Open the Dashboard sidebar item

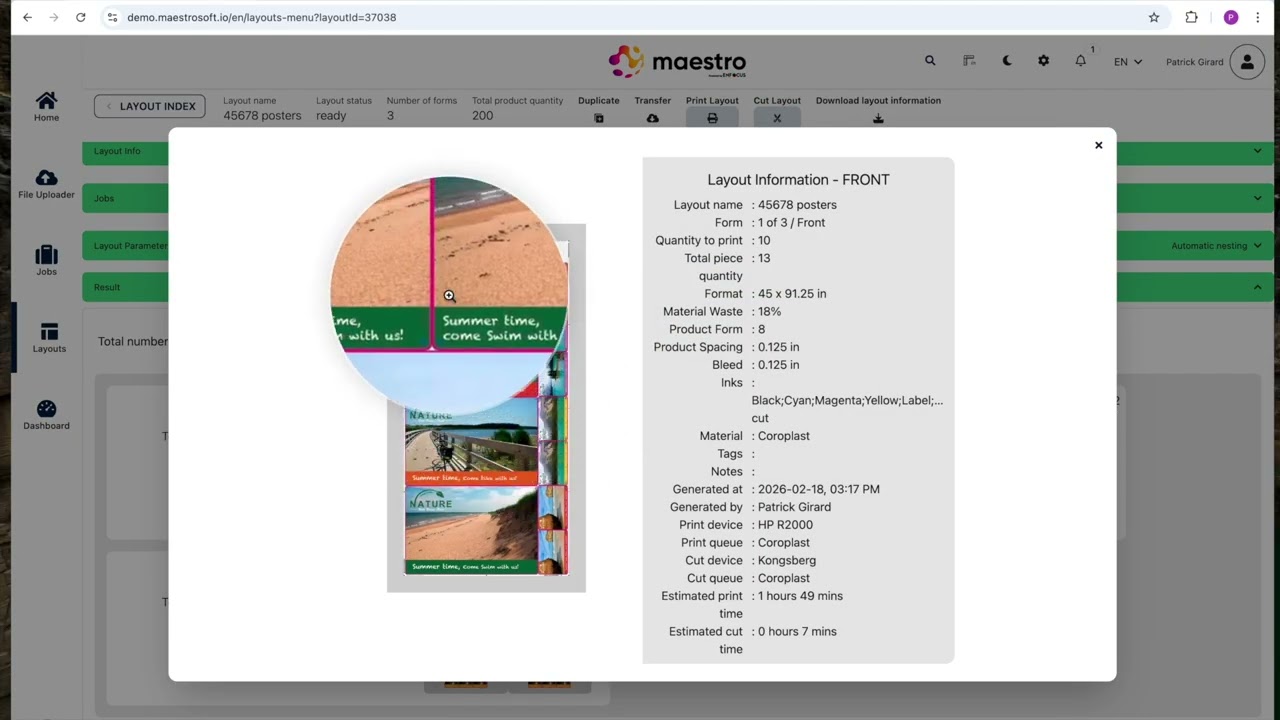46,415
